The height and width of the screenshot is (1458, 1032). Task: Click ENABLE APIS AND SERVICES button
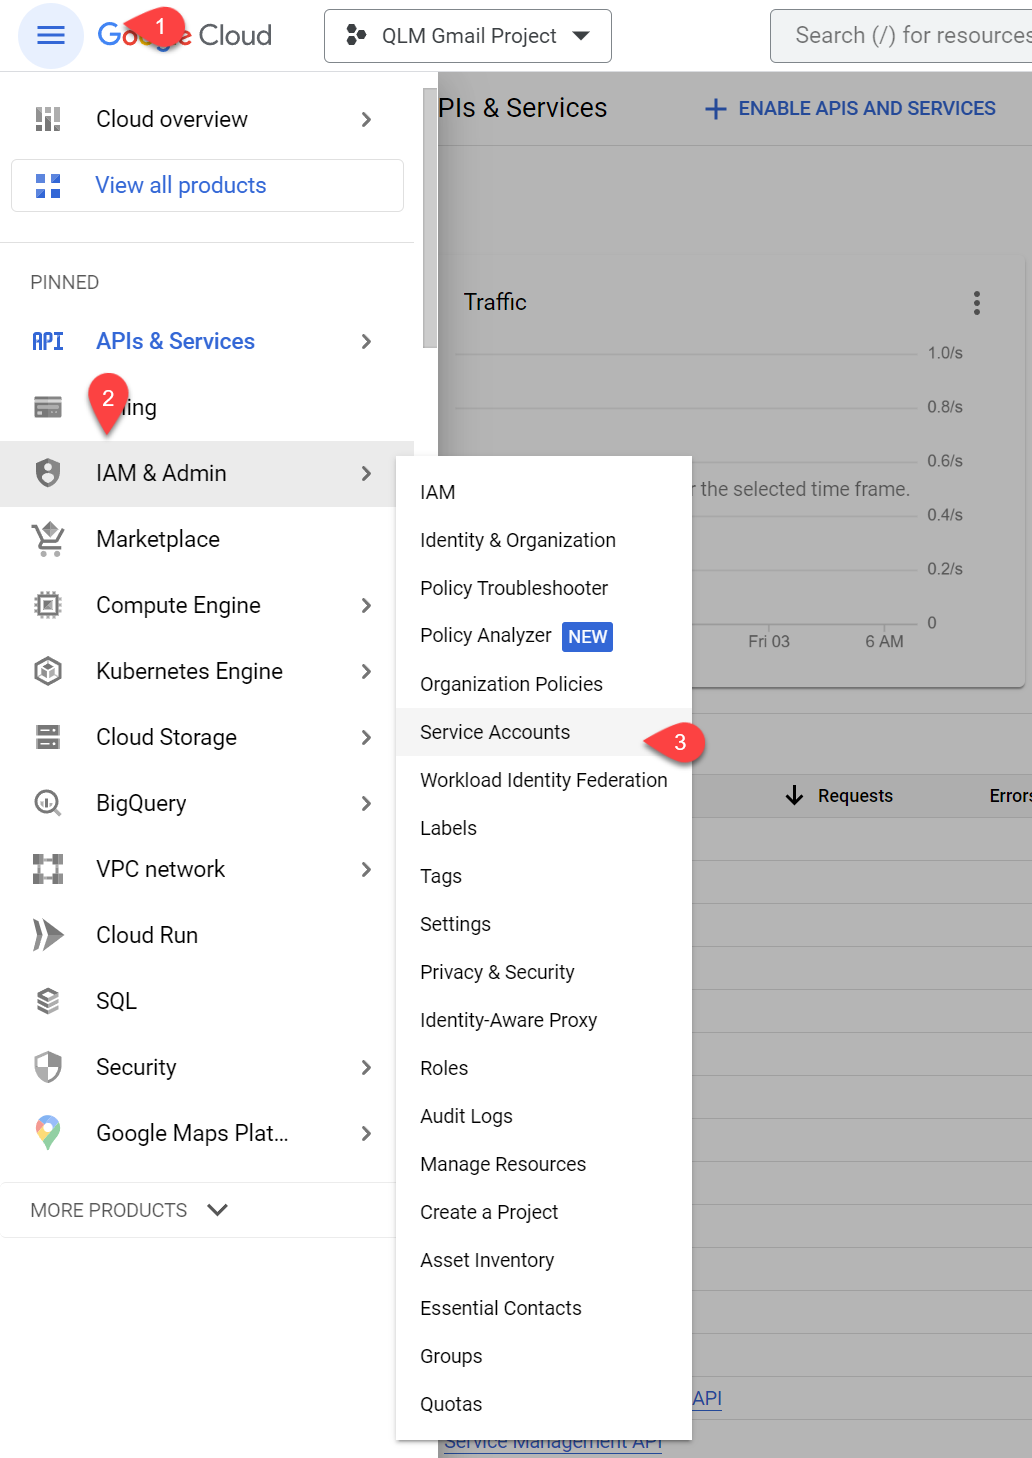pos(850,109)
